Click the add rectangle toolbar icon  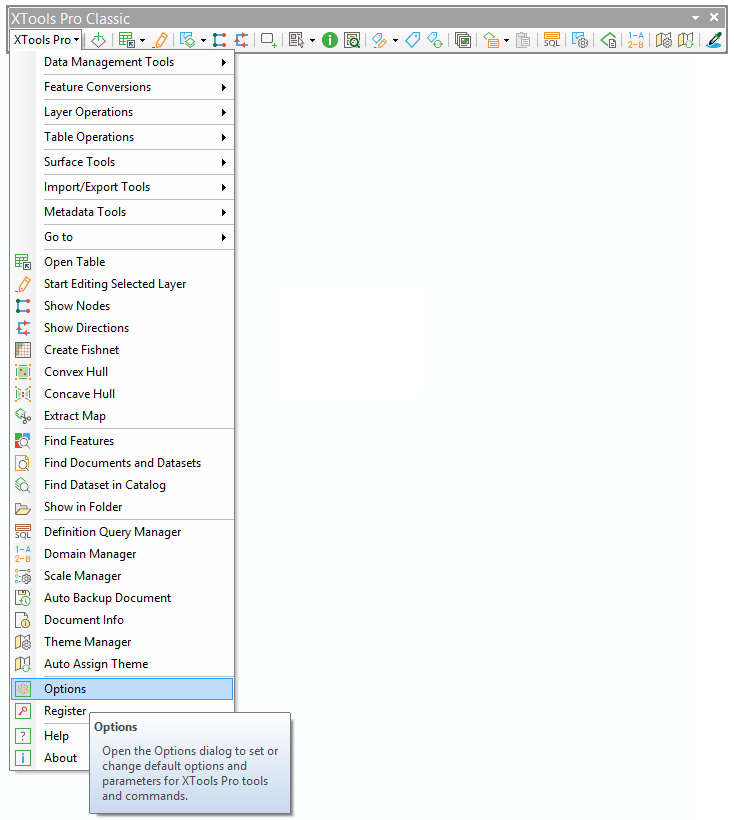[x=269, y=40]
